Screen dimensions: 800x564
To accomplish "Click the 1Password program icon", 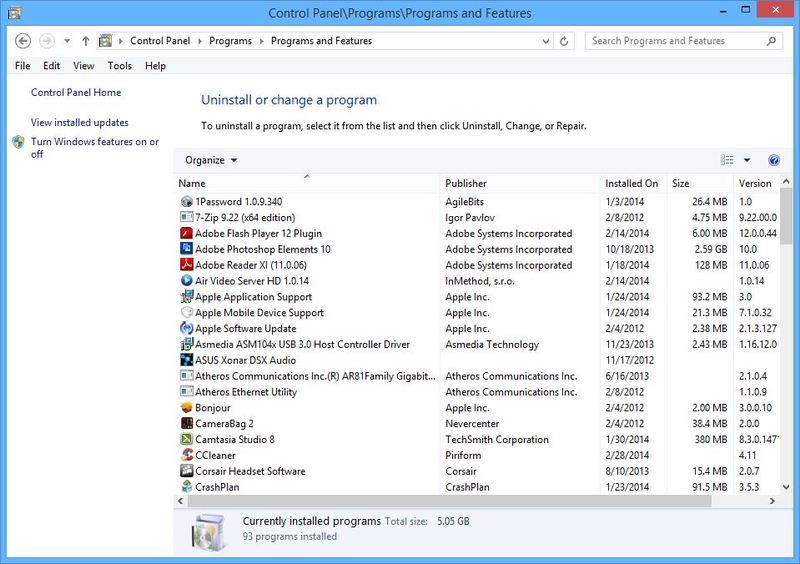I will [x=186, y=201].
